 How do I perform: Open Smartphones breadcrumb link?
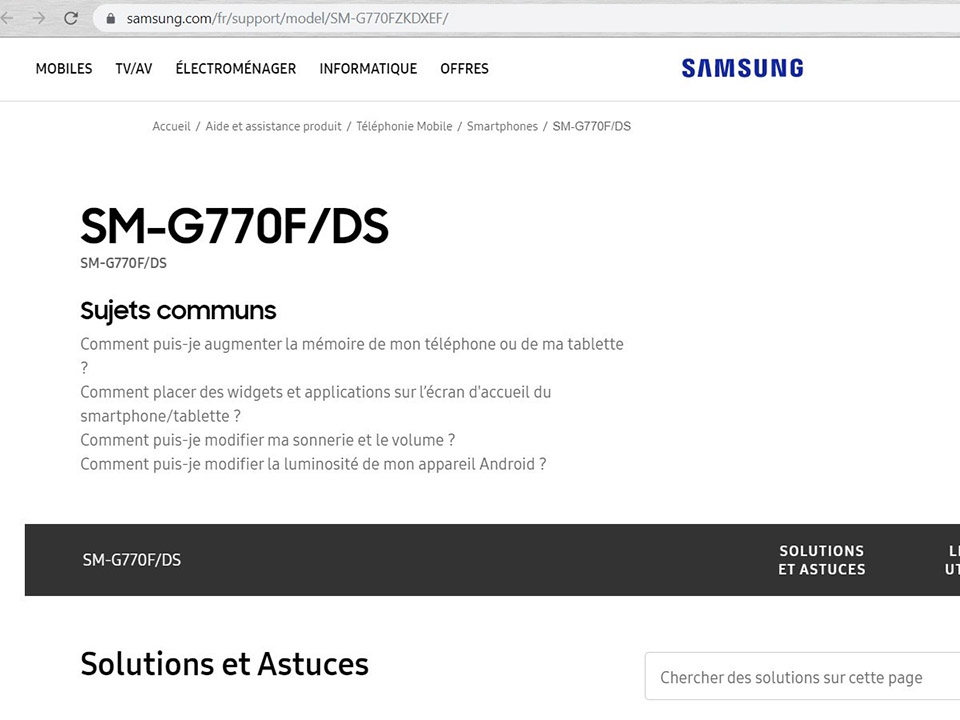[x=502, y=126]
